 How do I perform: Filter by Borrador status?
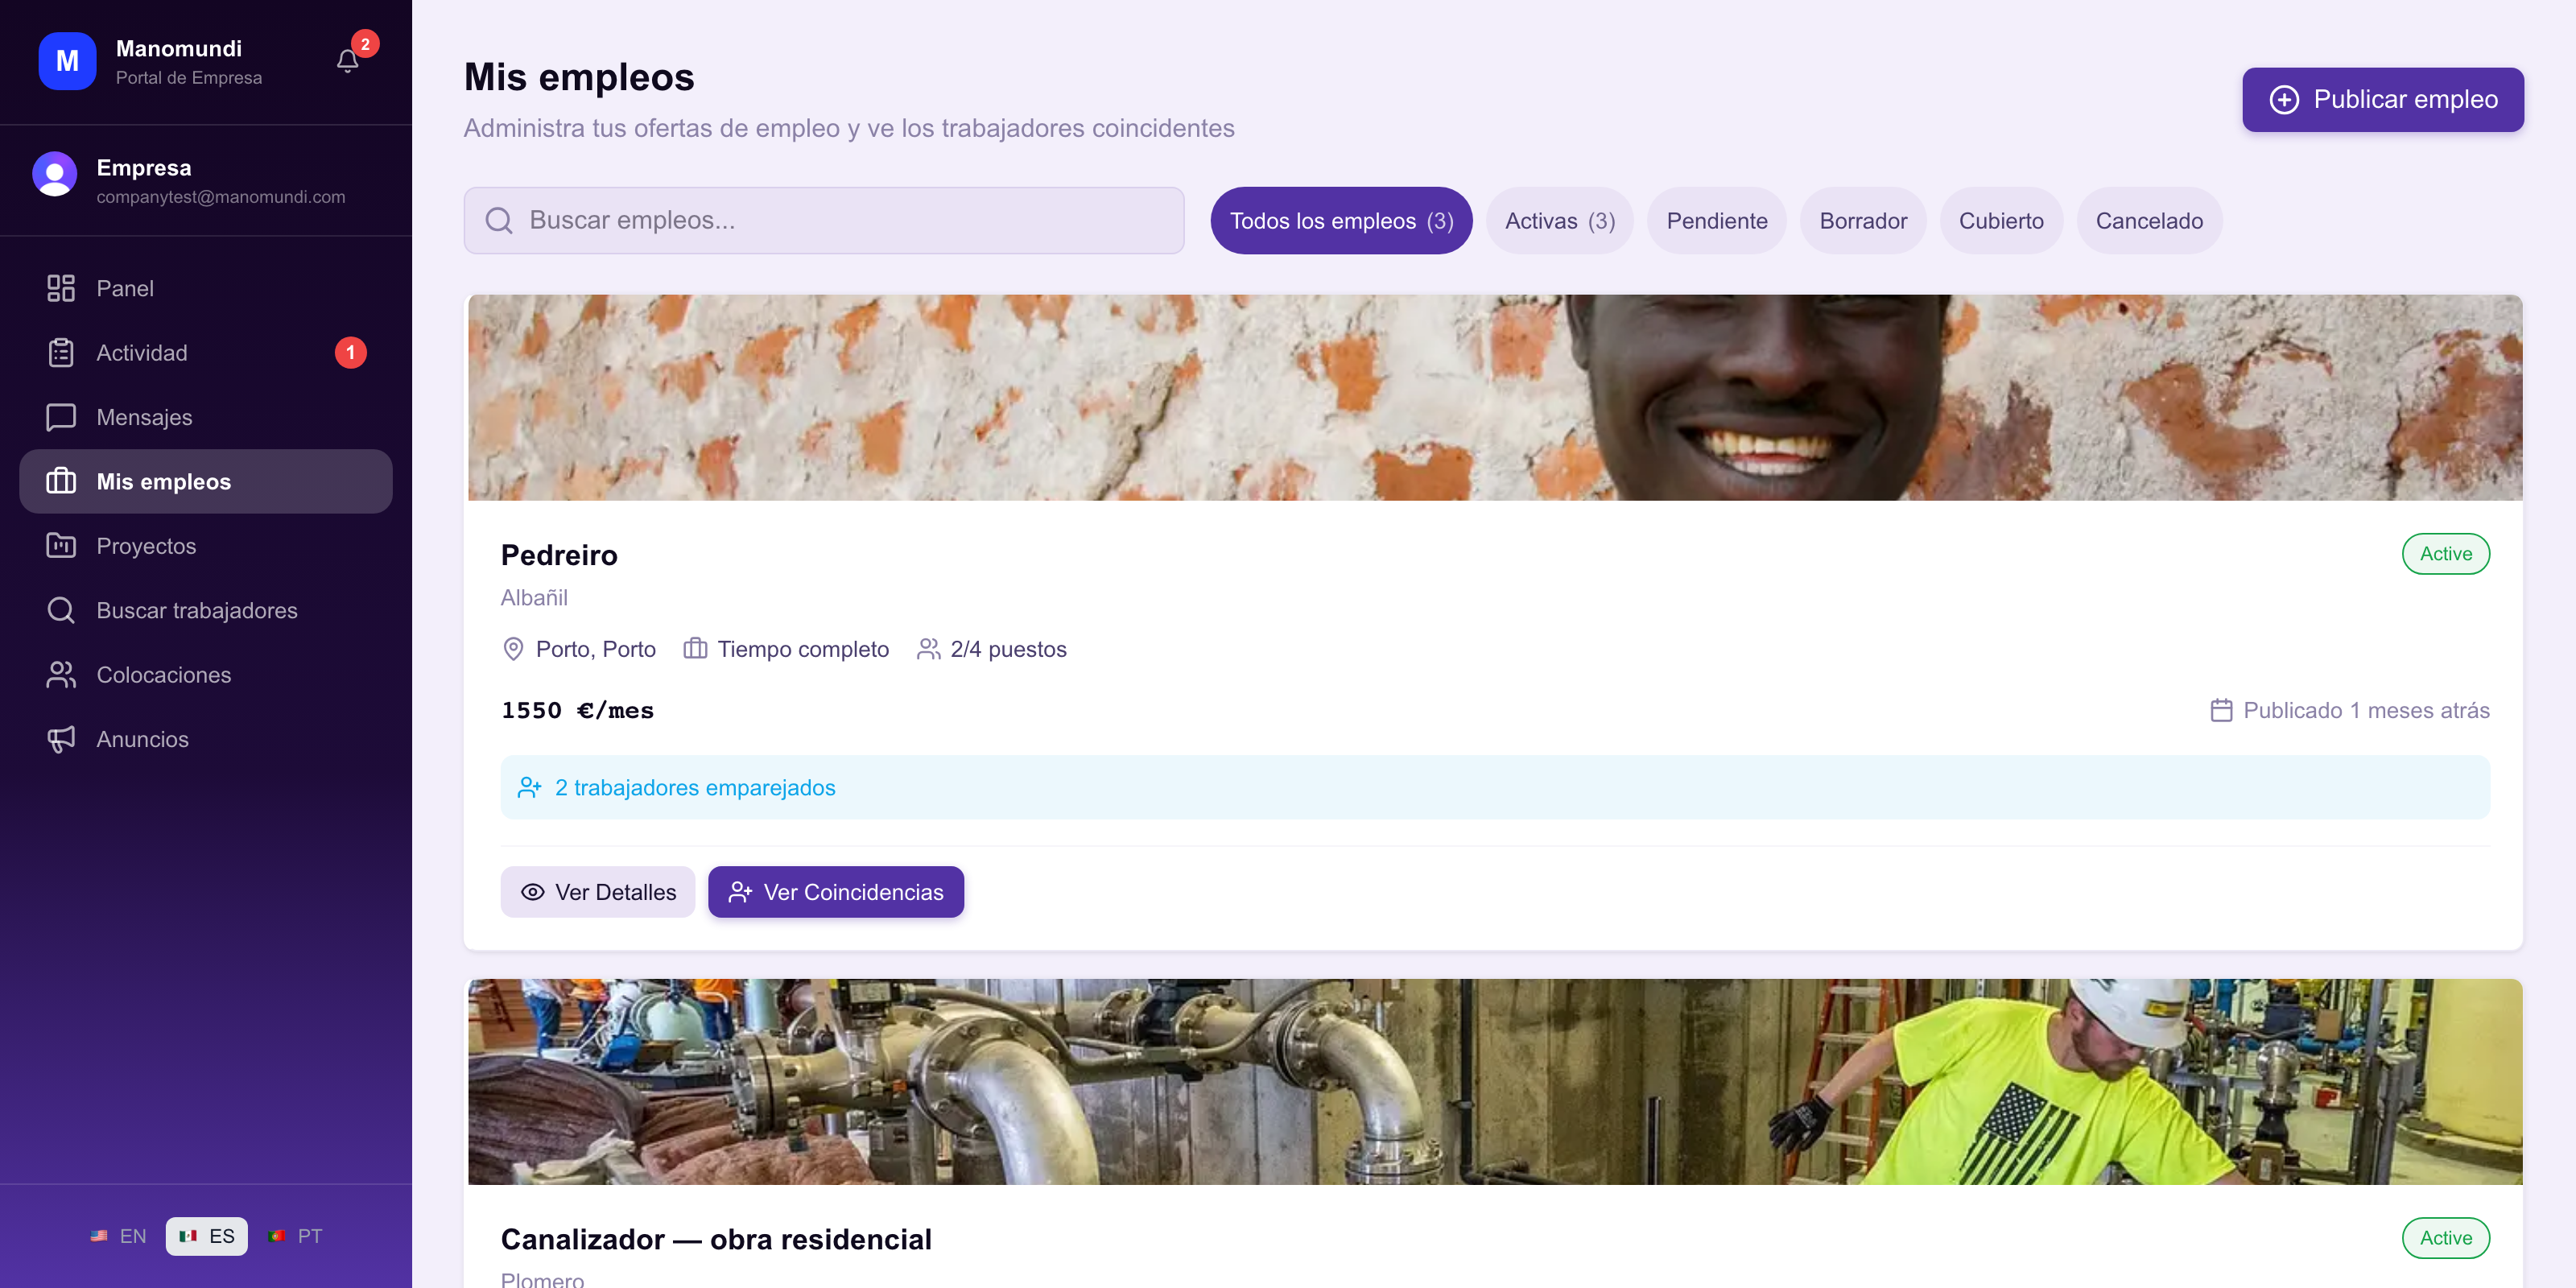pos(1863,220)
